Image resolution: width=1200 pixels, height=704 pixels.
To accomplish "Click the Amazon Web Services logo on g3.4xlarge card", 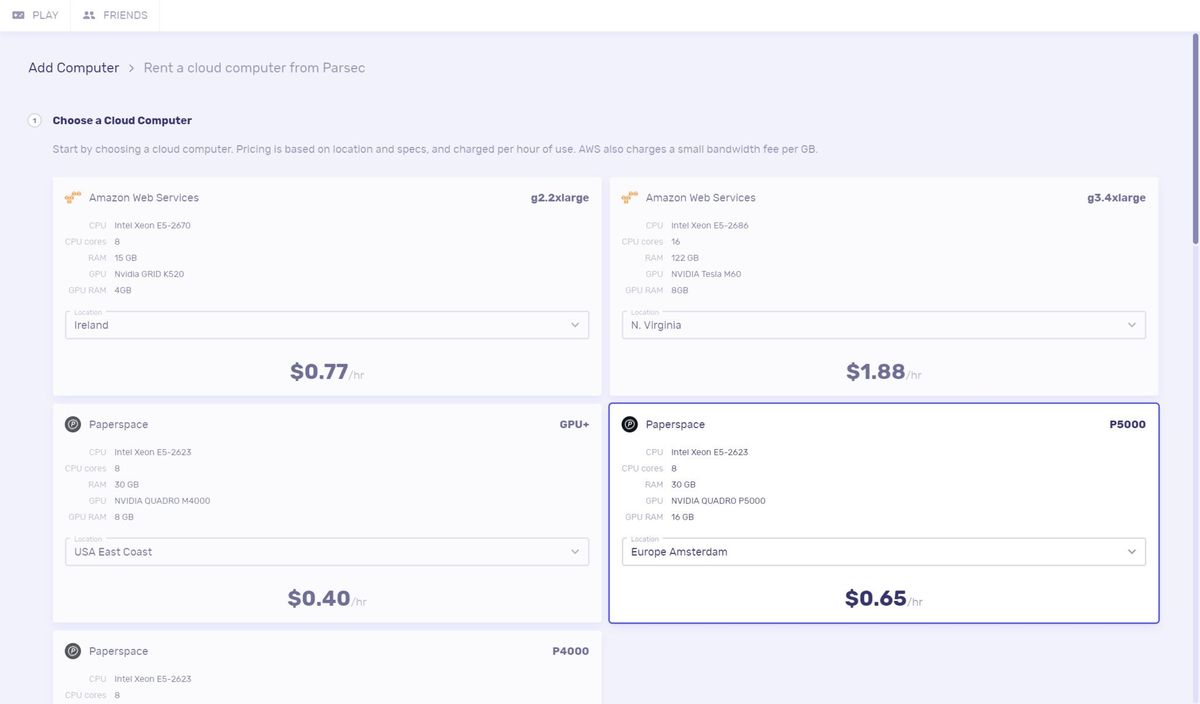I will pos(630,198).
